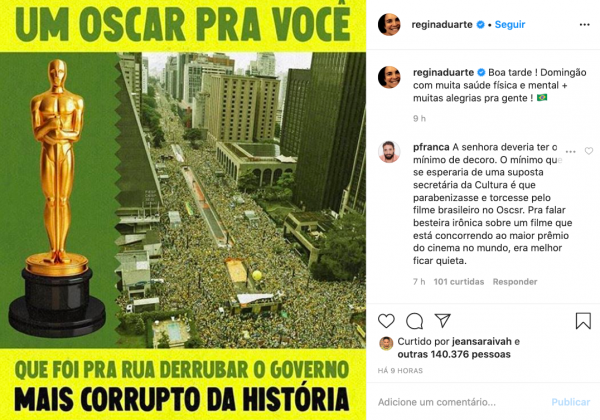The width and height of the screenshot is (600, 420).
Task: Open post options three-dot menu
Action: click(x=584, y=25)
